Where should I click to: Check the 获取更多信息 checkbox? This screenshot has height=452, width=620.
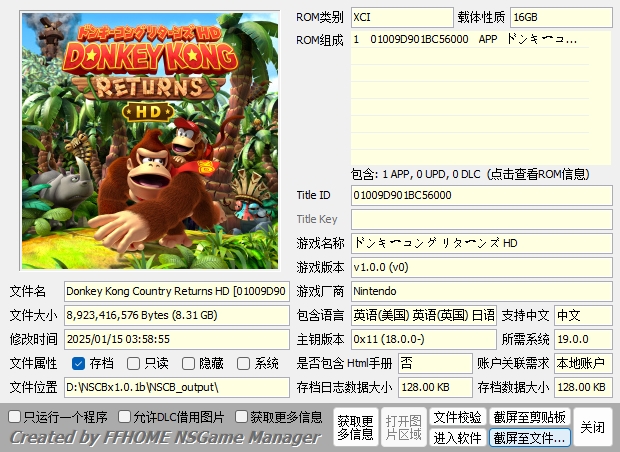click(242, 416)
